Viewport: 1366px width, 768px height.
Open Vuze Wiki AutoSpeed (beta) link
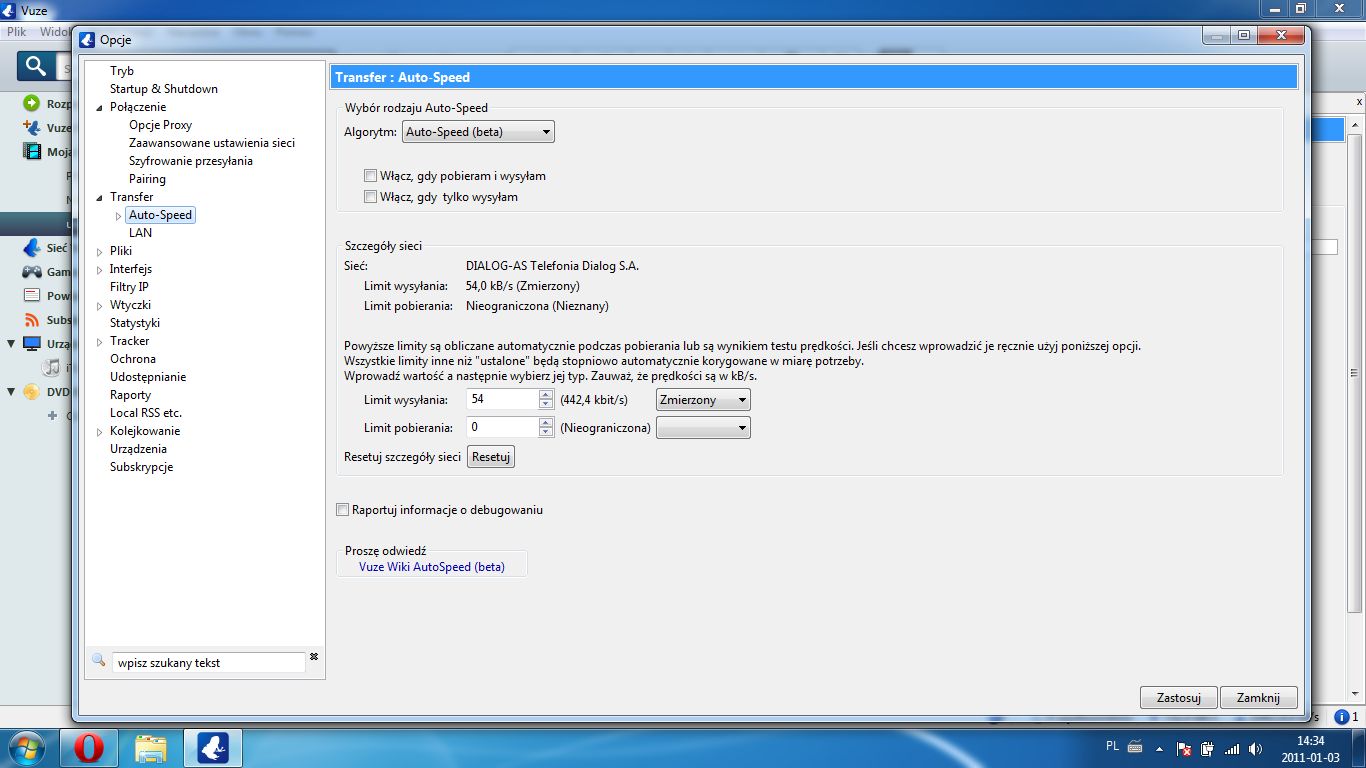click(432, 566)
